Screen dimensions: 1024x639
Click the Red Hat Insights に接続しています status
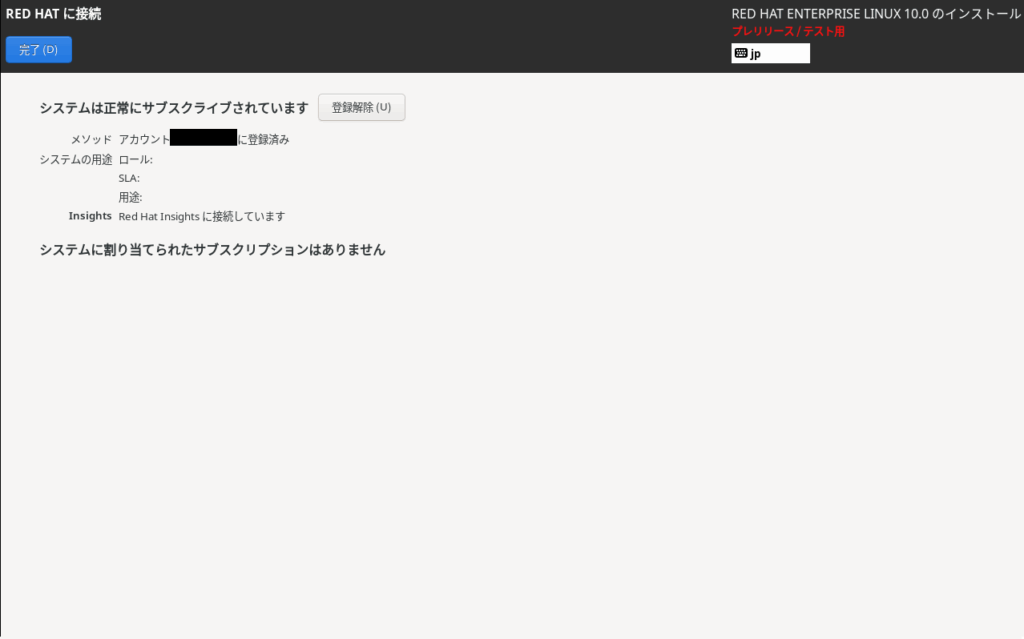(x=202, y=216)
